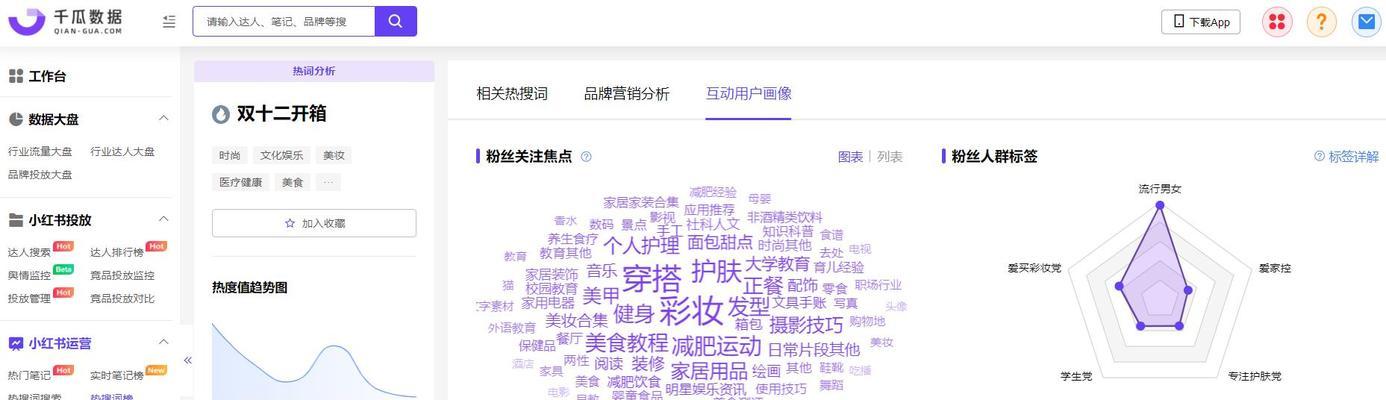Open 投放管理 in the sidebar
The width and height of the screenshot is (1386, 400).
click(29, 298)
